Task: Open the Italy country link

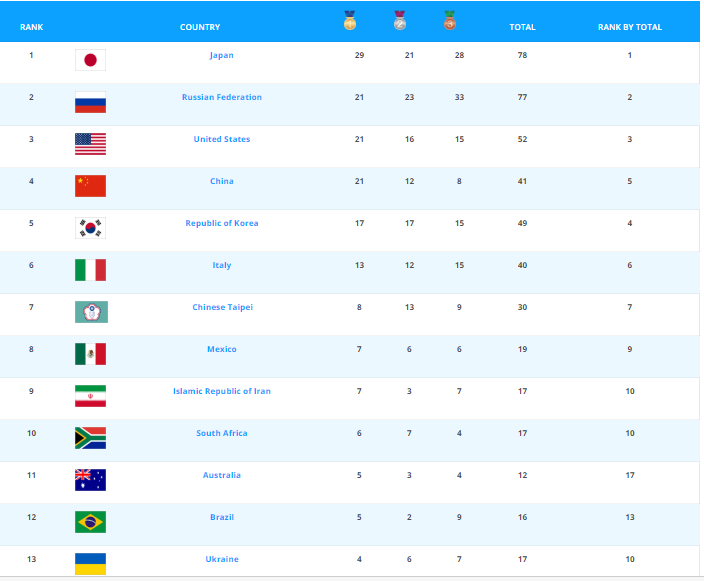Action: coord(222,265)
